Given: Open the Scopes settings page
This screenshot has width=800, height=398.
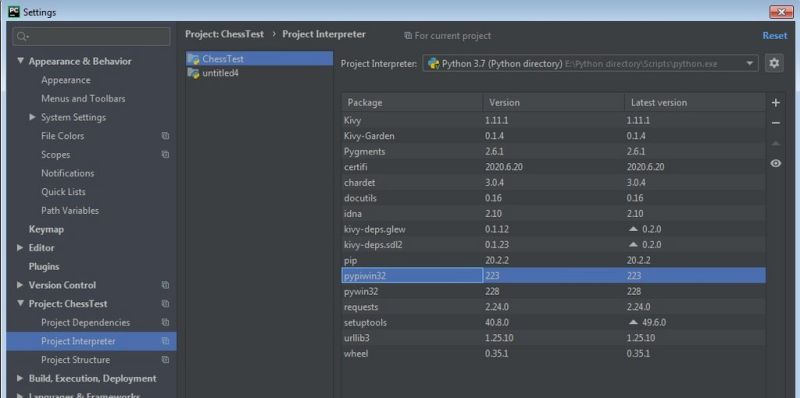Looking at the screenshot, I should point(56,155).
